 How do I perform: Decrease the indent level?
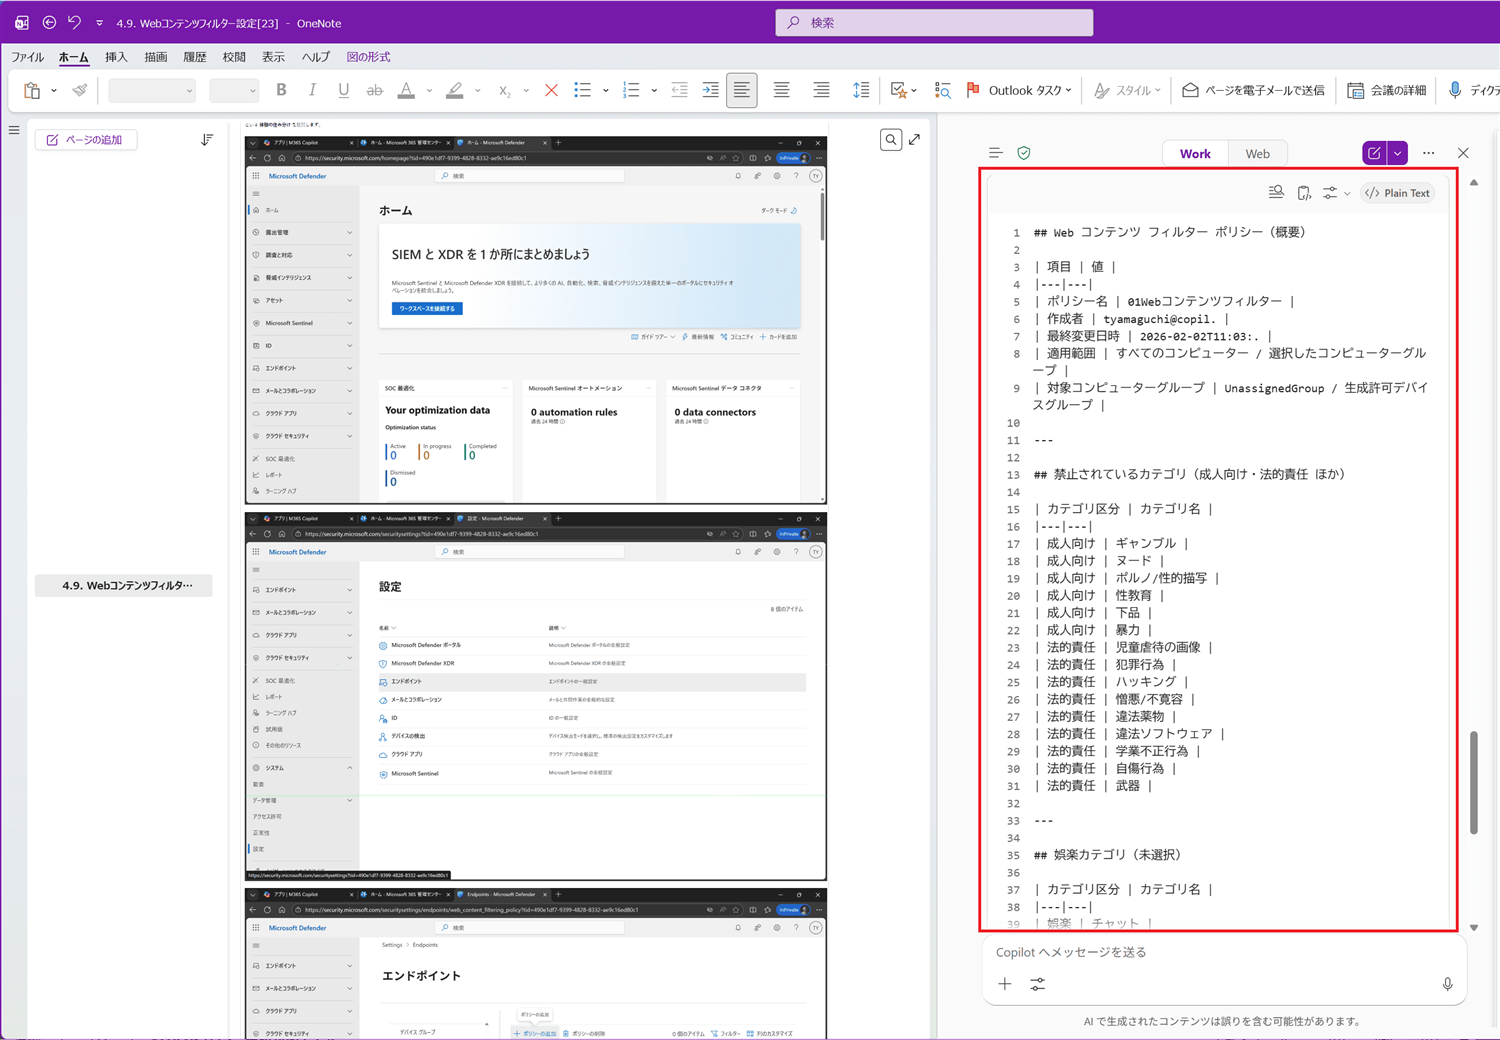tap(679, 90)
